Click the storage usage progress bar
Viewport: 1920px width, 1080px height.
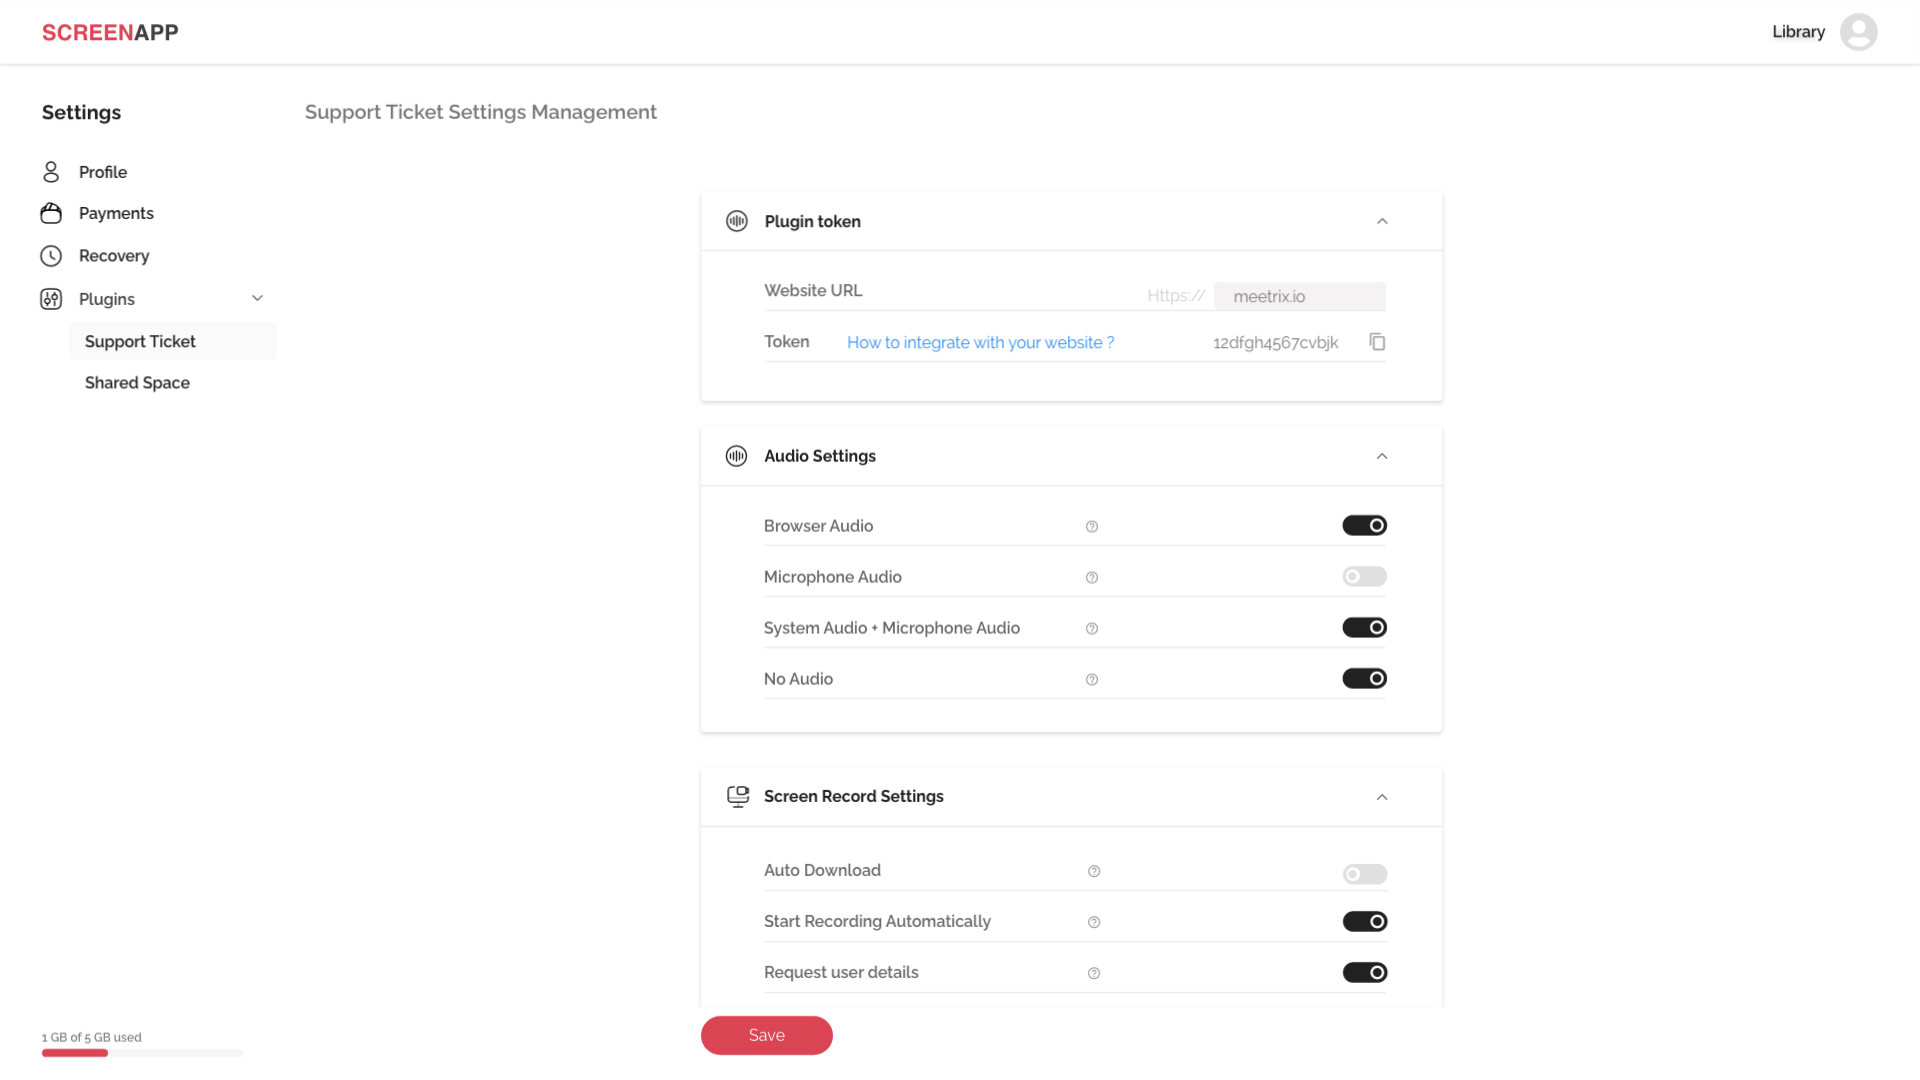(142, 1053)
